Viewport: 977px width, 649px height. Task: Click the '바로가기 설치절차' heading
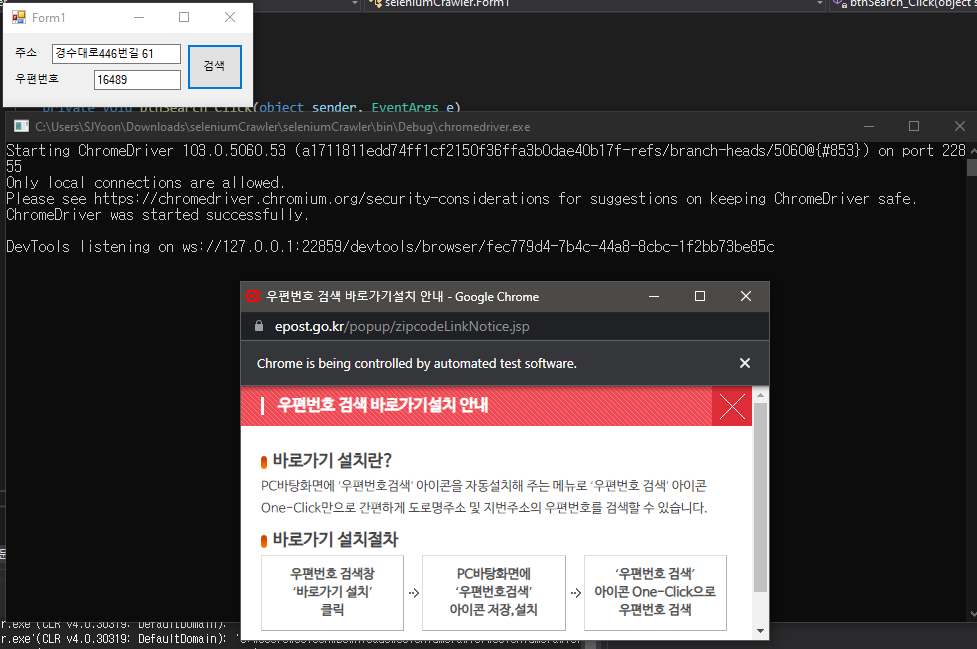pos(335,539)
